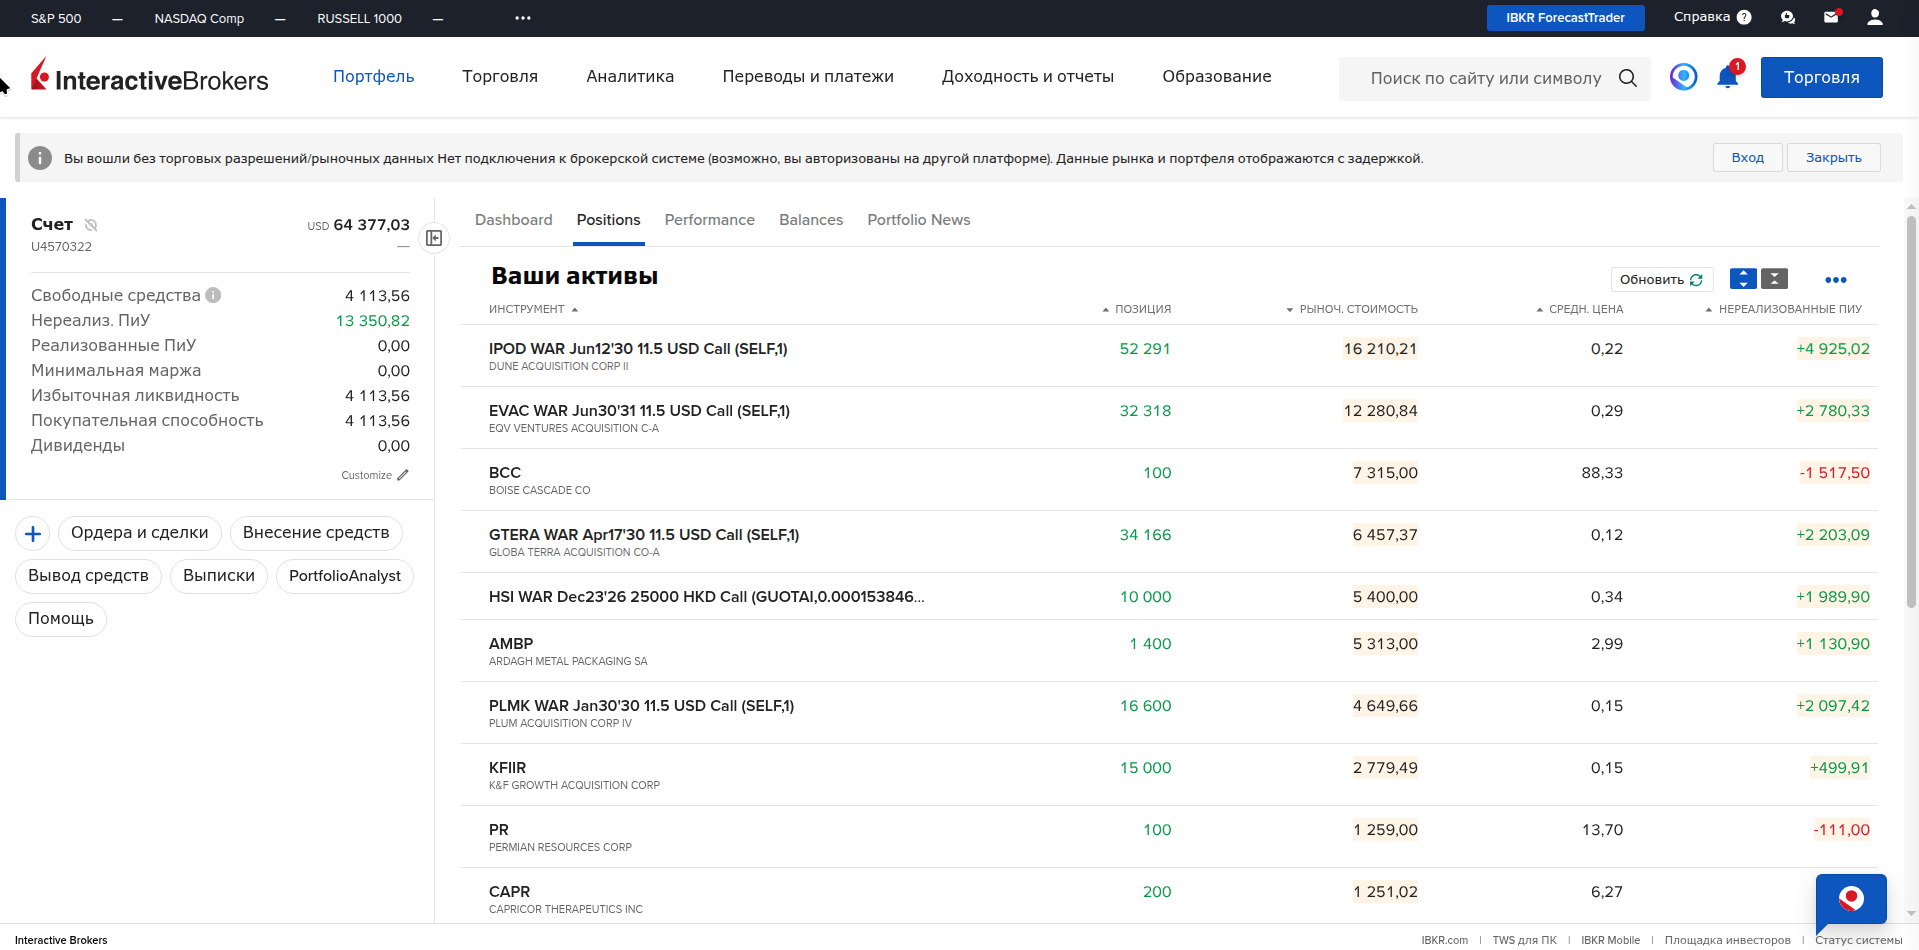Open the user profile icon
The image size is (1919, 950).
click(1875, 17)
